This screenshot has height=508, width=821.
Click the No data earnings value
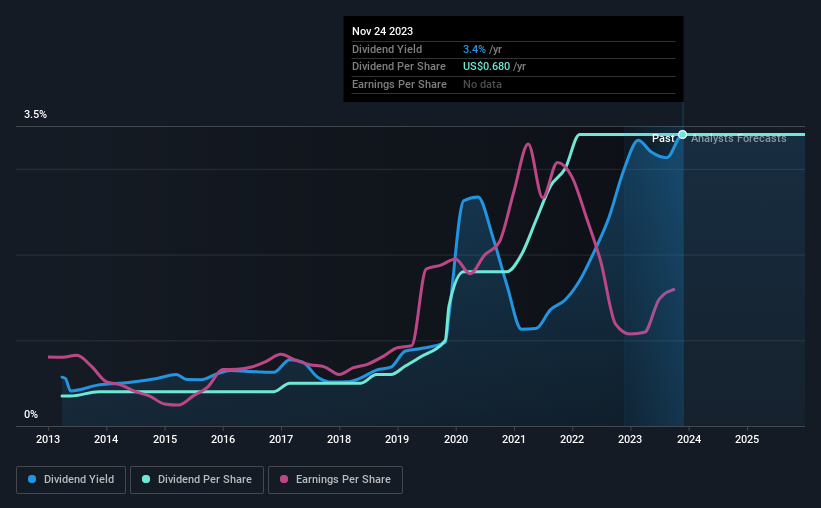pos(482,84)
